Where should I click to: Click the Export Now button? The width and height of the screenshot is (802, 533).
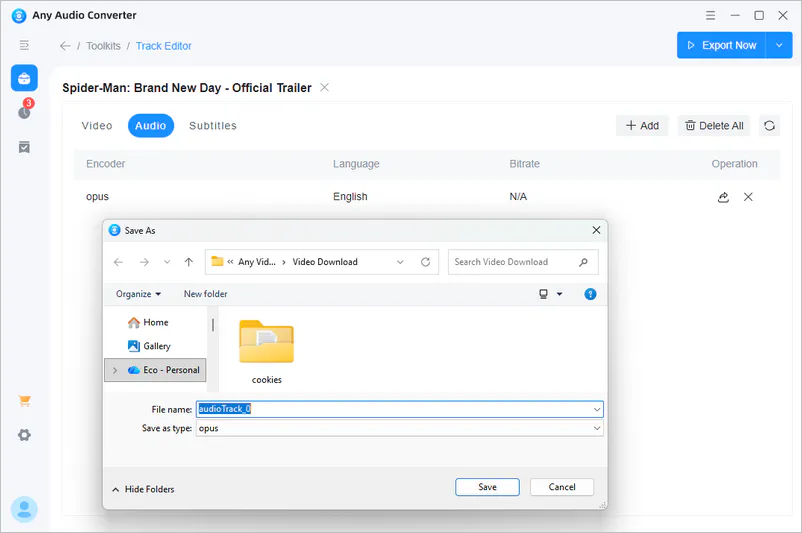click(721, 45)
